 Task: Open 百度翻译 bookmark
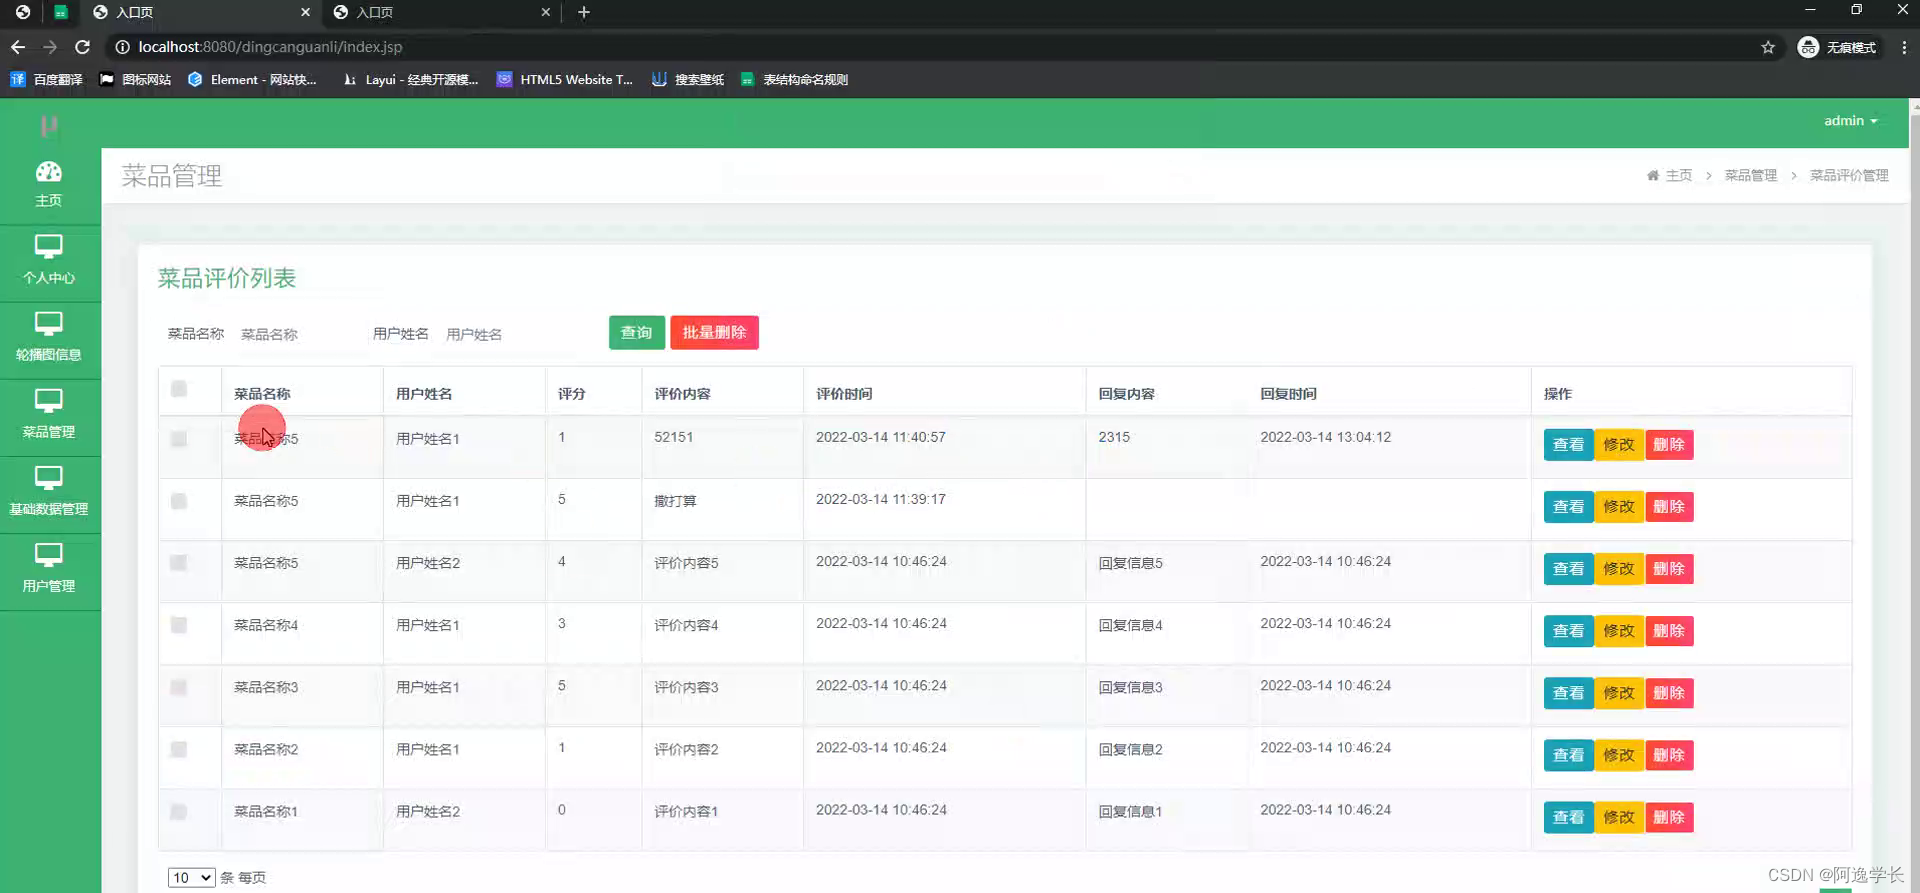47,79
